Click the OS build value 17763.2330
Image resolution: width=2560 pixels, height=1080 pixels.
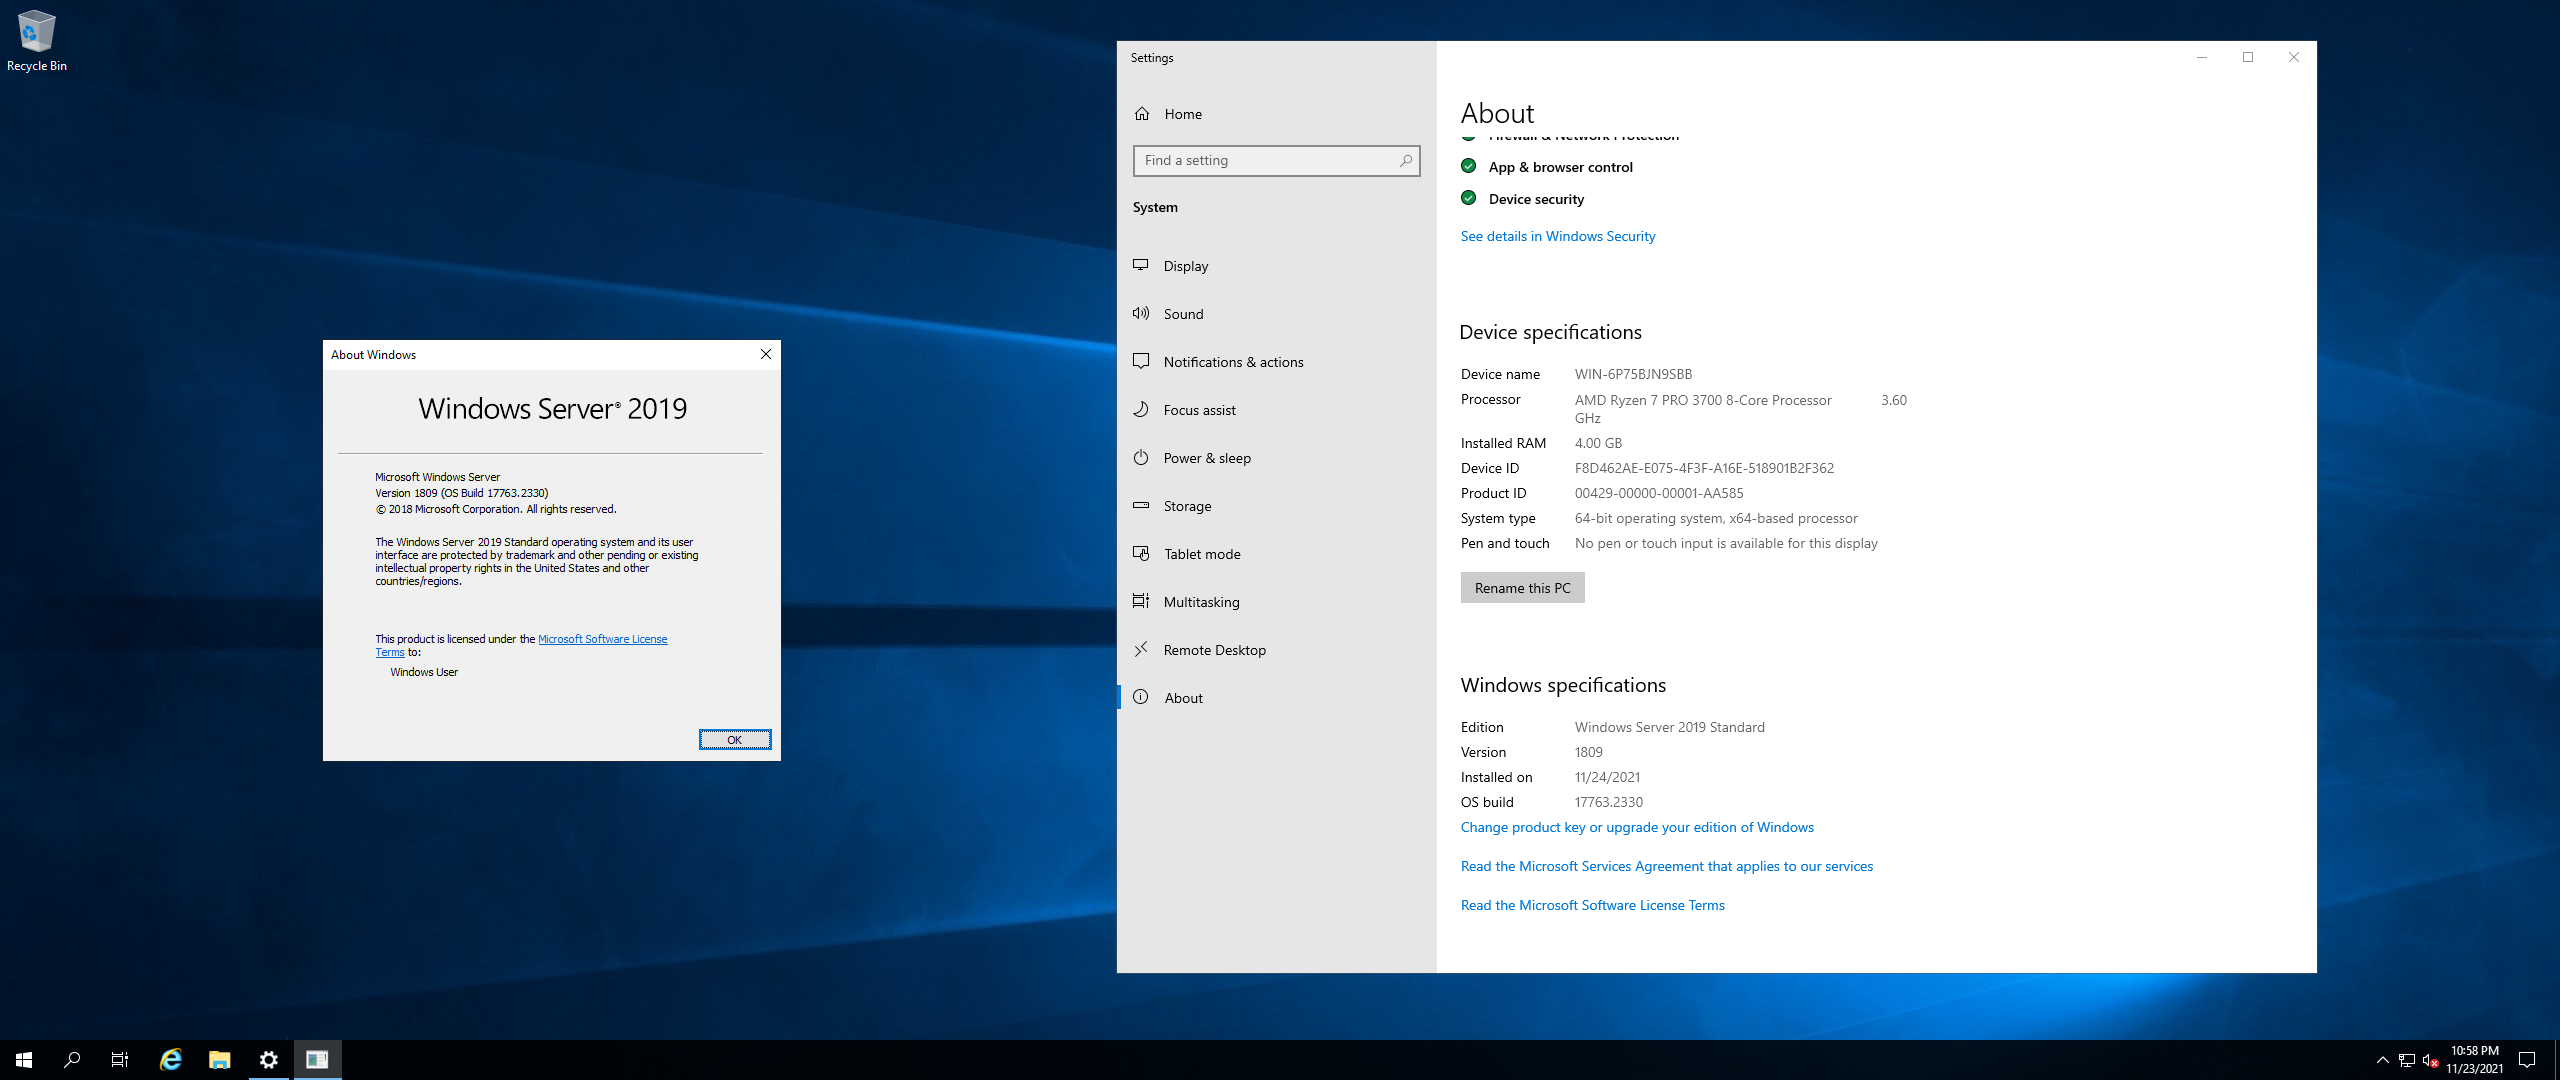point(1608,802)
